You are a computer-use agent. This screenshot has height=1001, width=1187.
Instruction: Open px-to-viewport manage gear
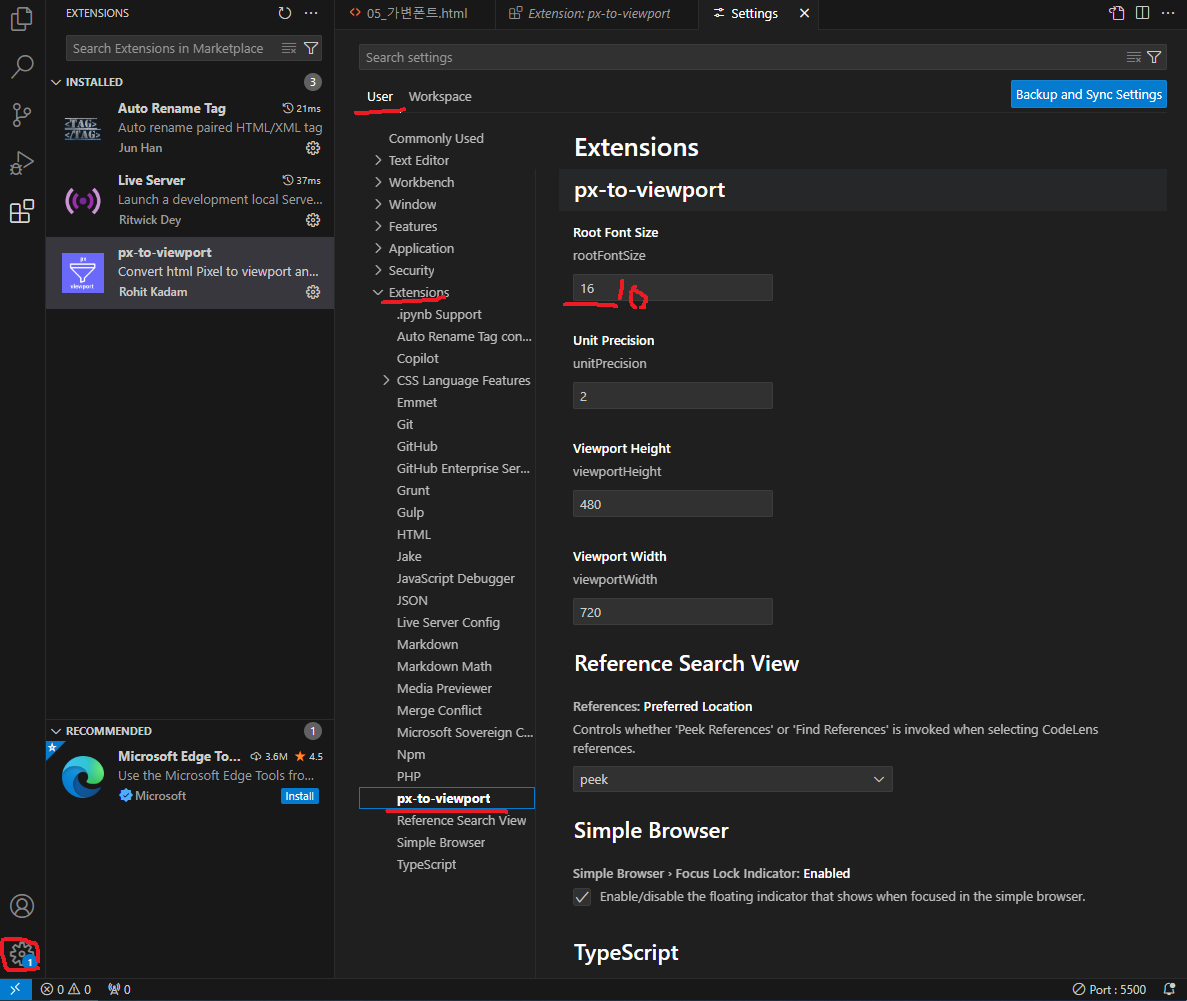click(313, 292)
